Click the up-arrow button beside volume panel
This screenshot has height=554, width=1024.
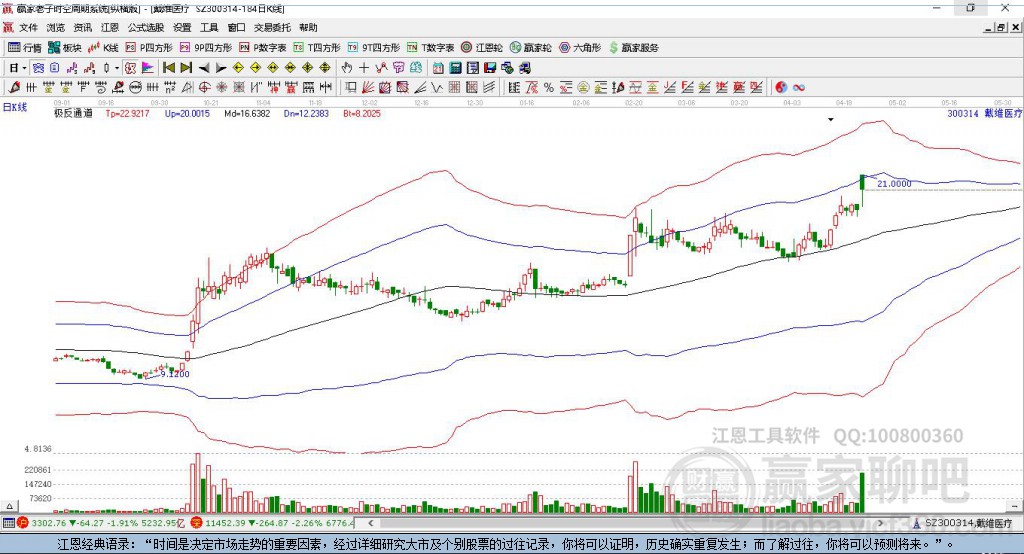click(x=9, y=506)
